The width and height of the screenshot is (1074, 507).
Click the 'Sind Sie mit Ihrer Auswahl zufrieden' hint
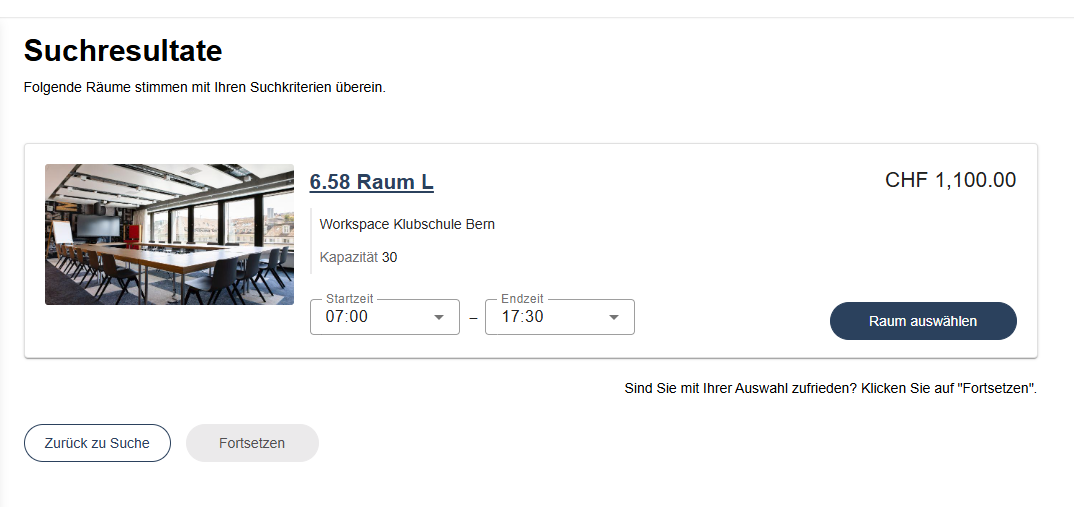[x=831, y=388]
